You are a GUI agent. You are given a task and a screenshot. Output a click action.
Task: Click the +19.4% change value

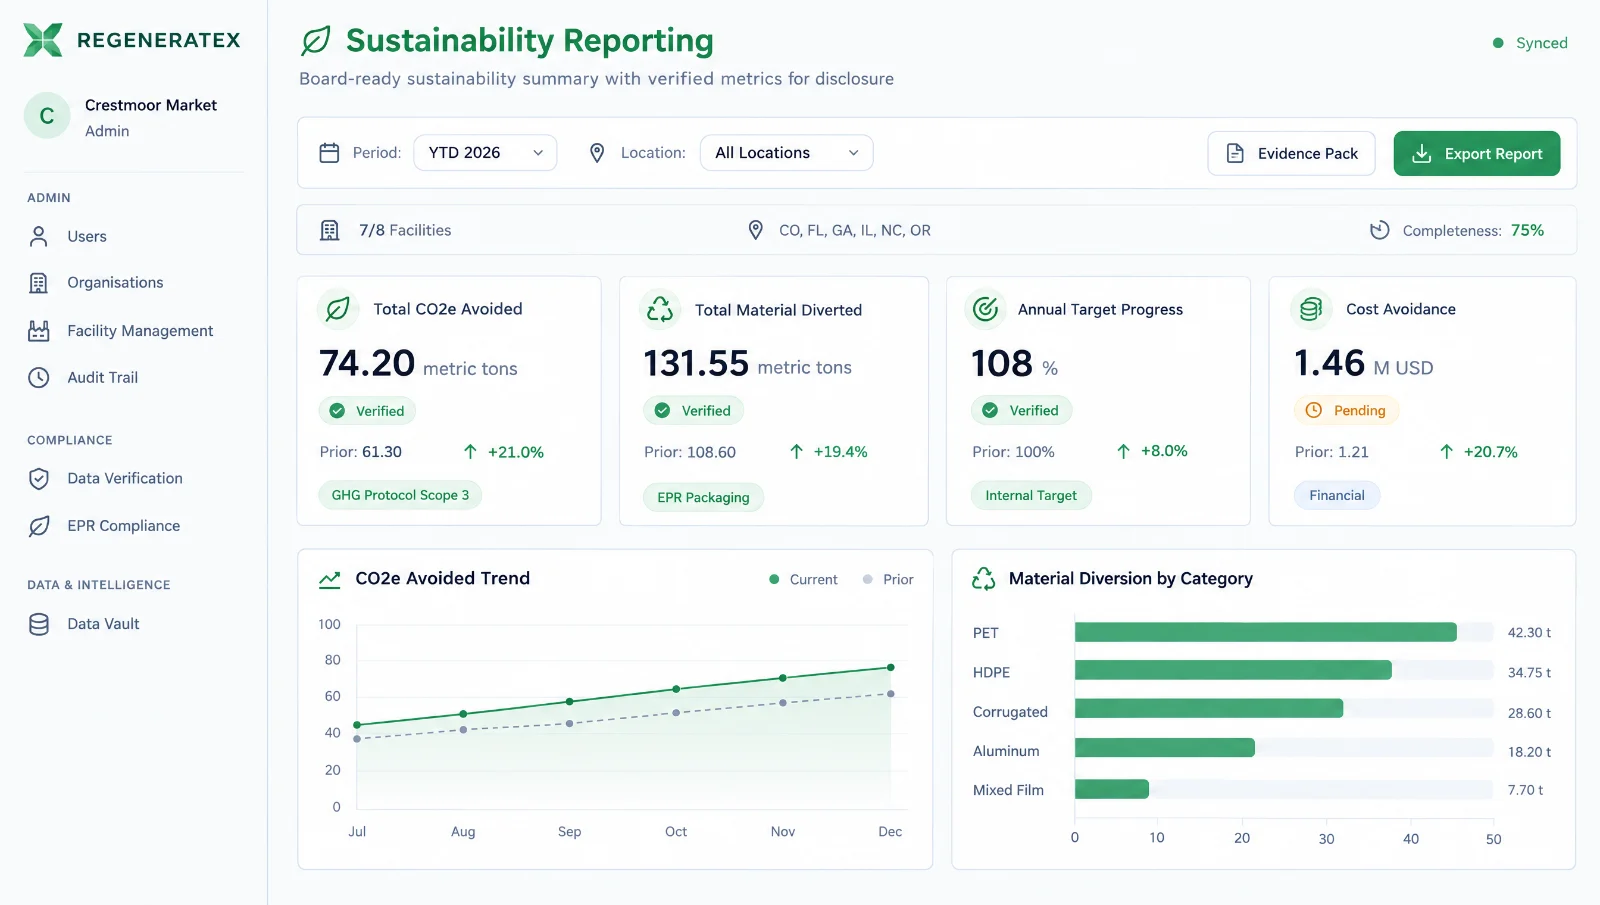pyautogui.click(x=840, y=452)
